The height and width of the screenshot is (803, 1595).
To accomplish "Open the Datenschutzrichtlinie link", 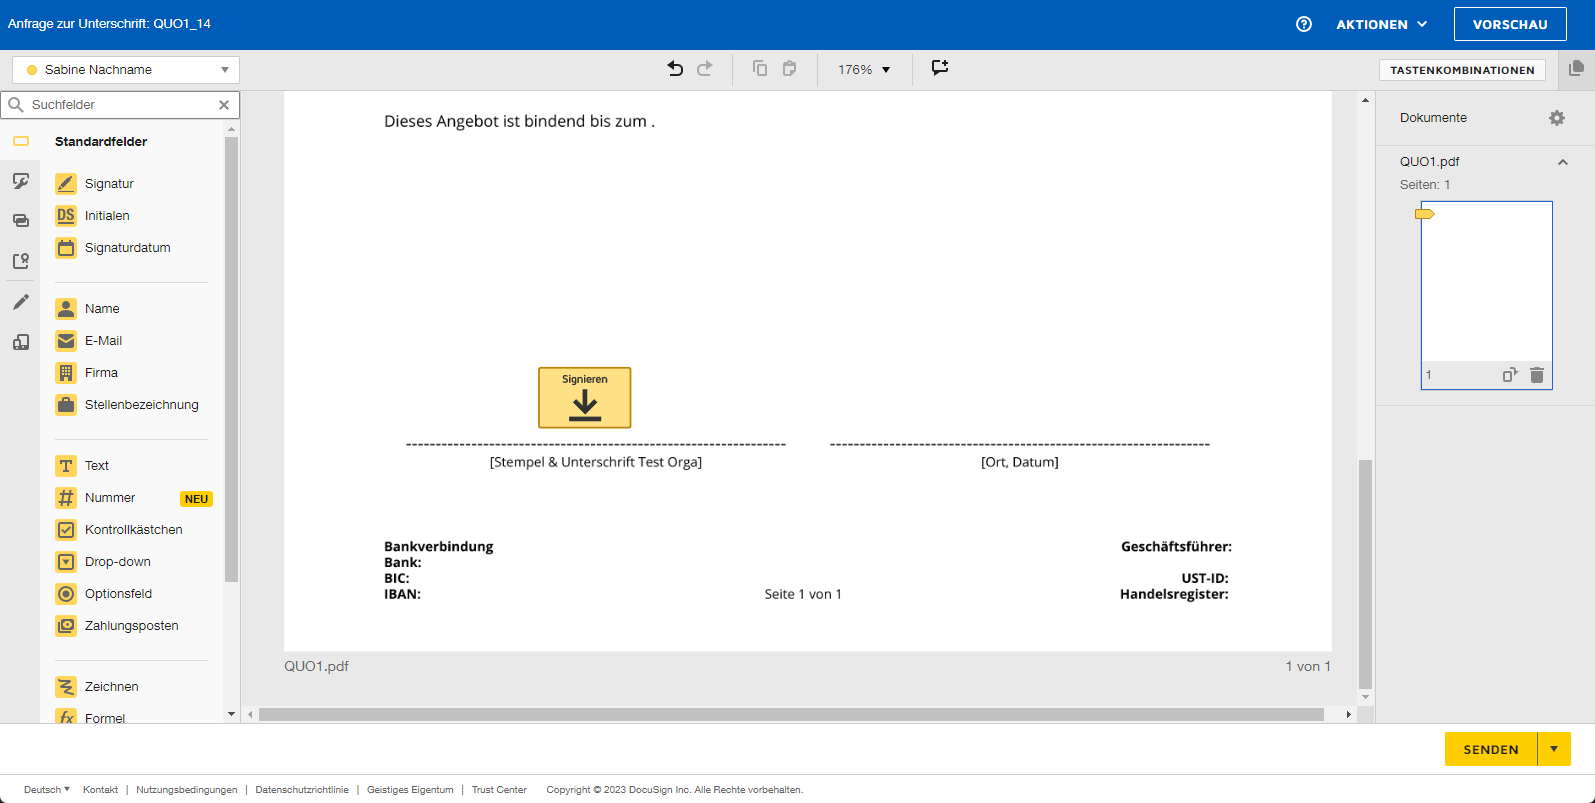I will (x=302, y=790).
